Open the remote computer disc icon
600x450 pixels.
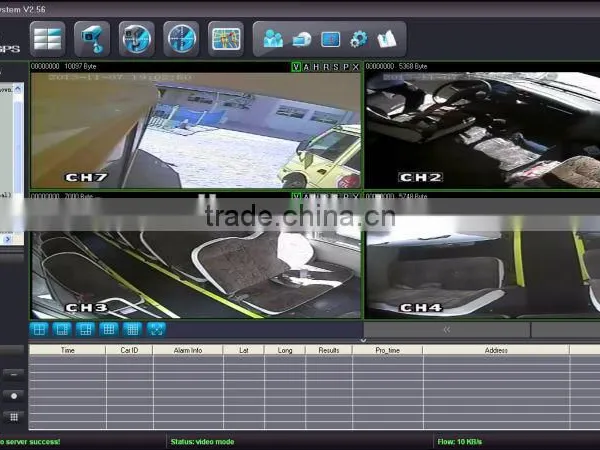pos(302,39)
